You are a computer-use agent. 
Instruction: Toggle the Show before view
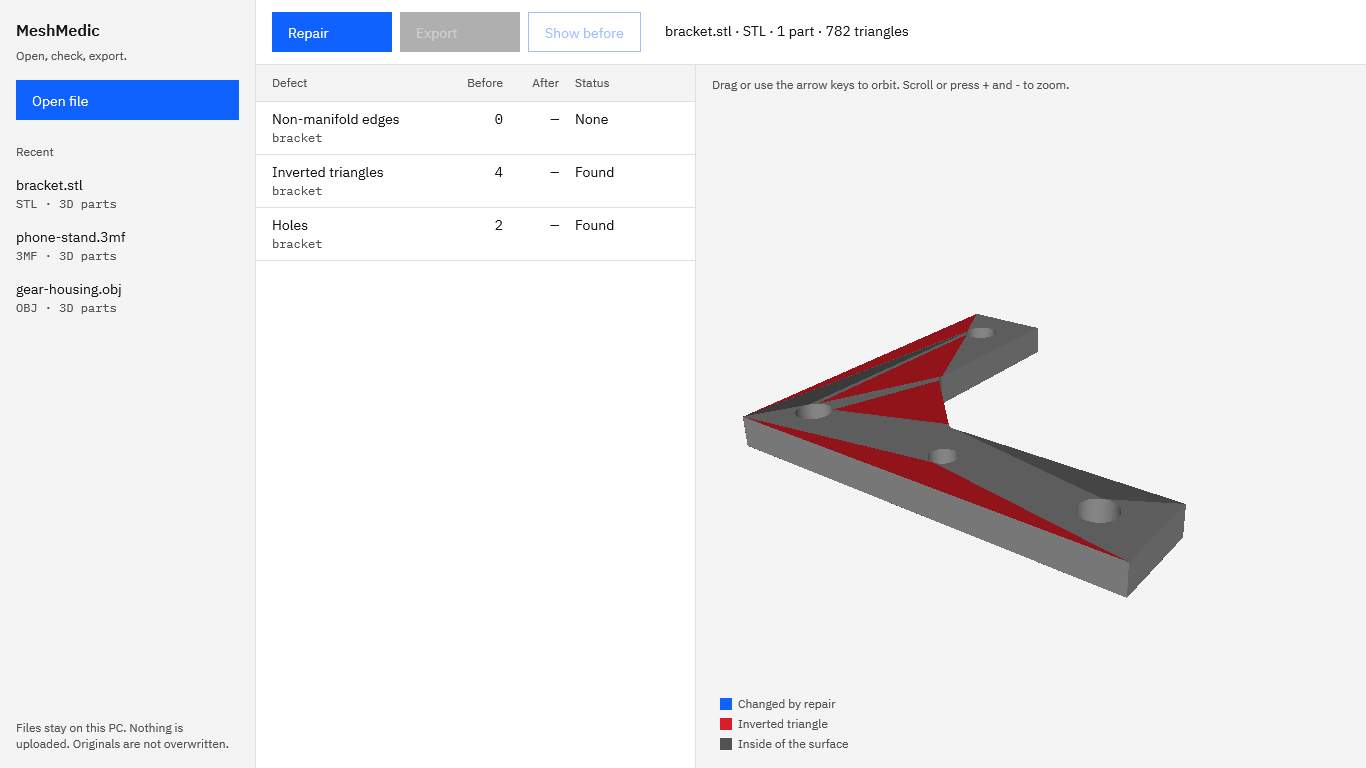(584, 32)
